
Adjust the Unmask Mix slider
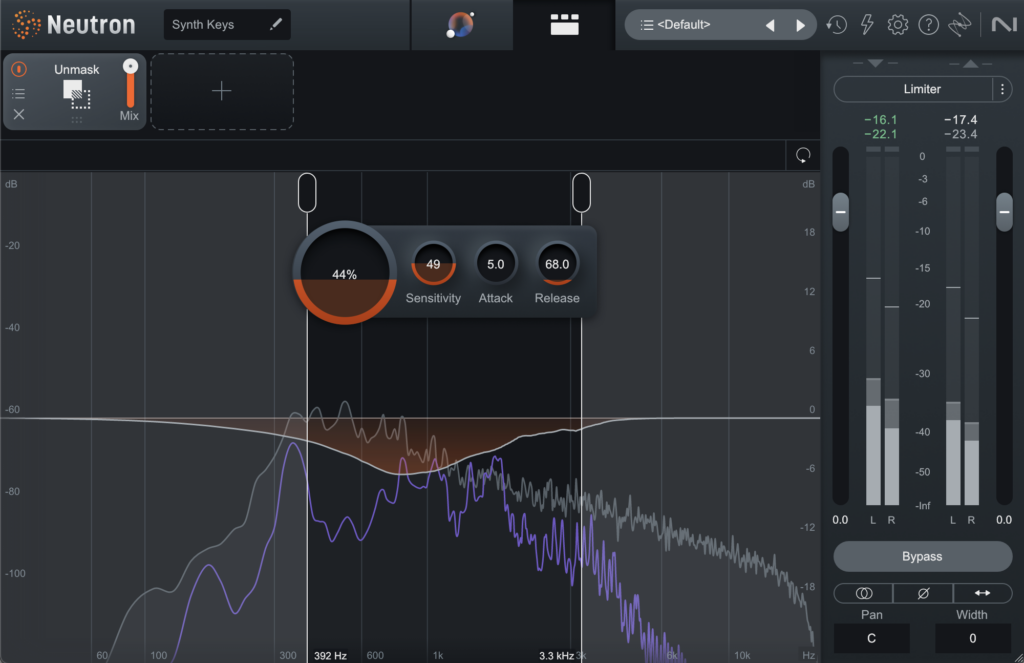click(x=131, y=83)
